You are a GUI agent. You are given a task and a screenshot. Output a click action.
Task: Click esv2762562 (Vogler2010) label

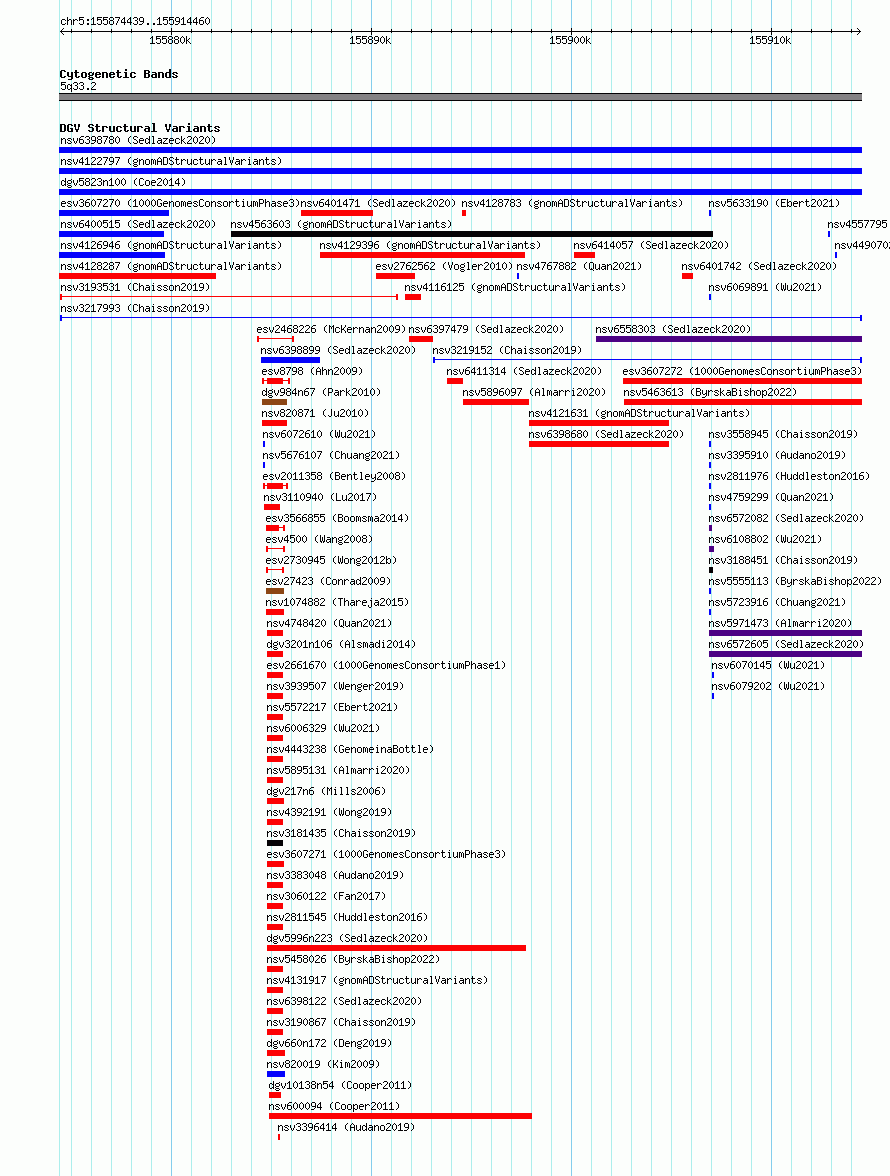[x=445, y=266]
